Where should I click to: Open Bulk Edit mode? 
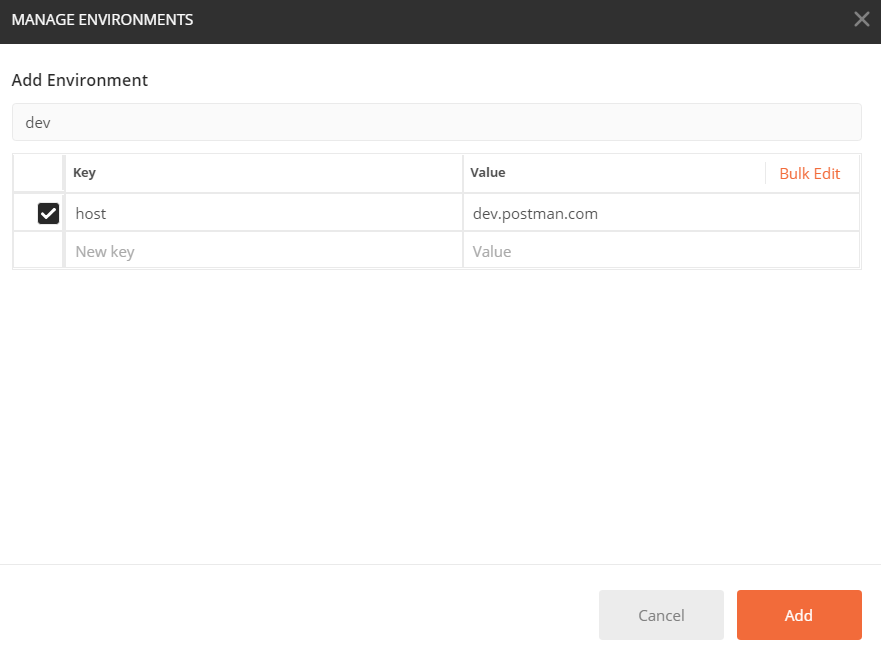pyautogui.click(x=809, y=173)
